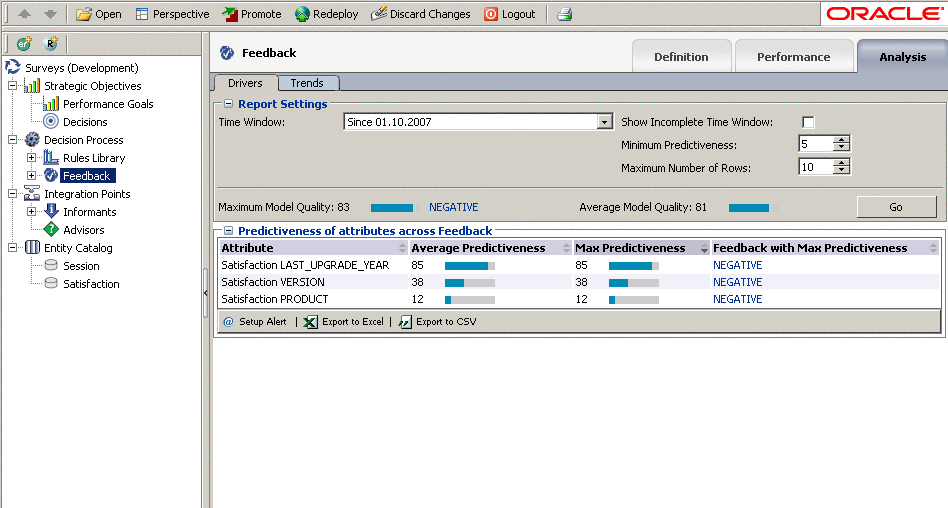
Task: Collapse the Predictiveness of attributes section
Action: point(228,231)
